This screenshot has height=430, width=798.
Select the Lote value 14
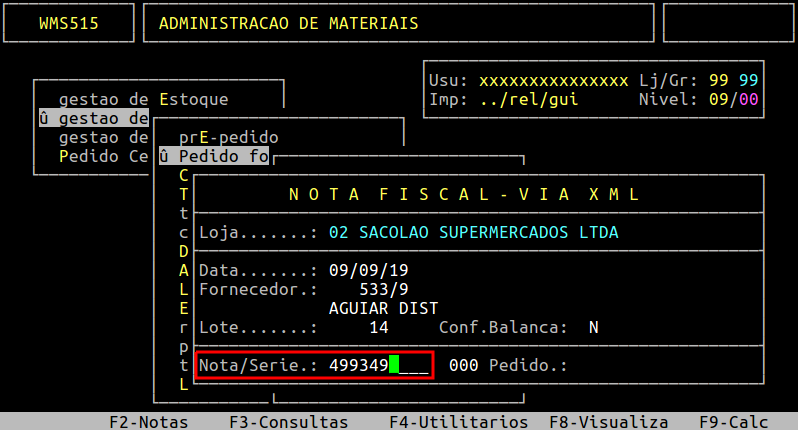(379, 327)
